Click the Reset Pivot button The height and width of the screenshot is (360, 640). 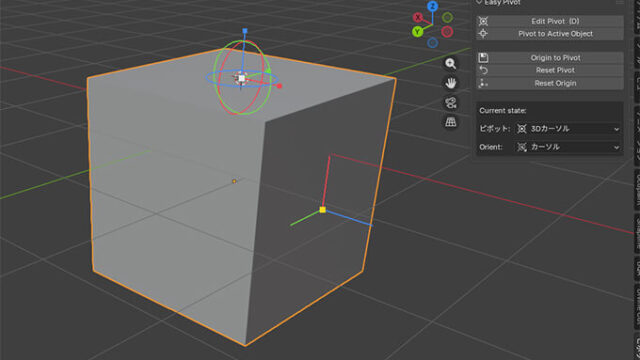(x=550, y=70)
